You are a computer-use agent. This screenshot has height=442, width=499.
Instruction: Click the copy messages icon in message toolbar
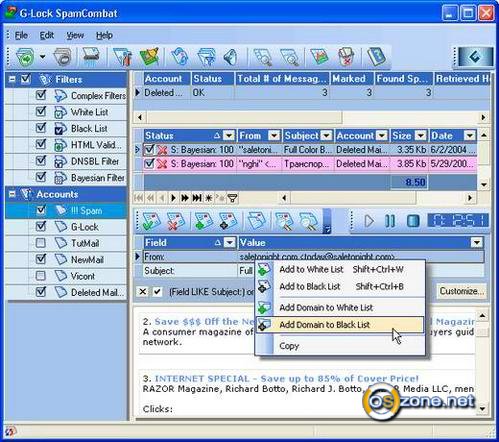tap(256, 221)
